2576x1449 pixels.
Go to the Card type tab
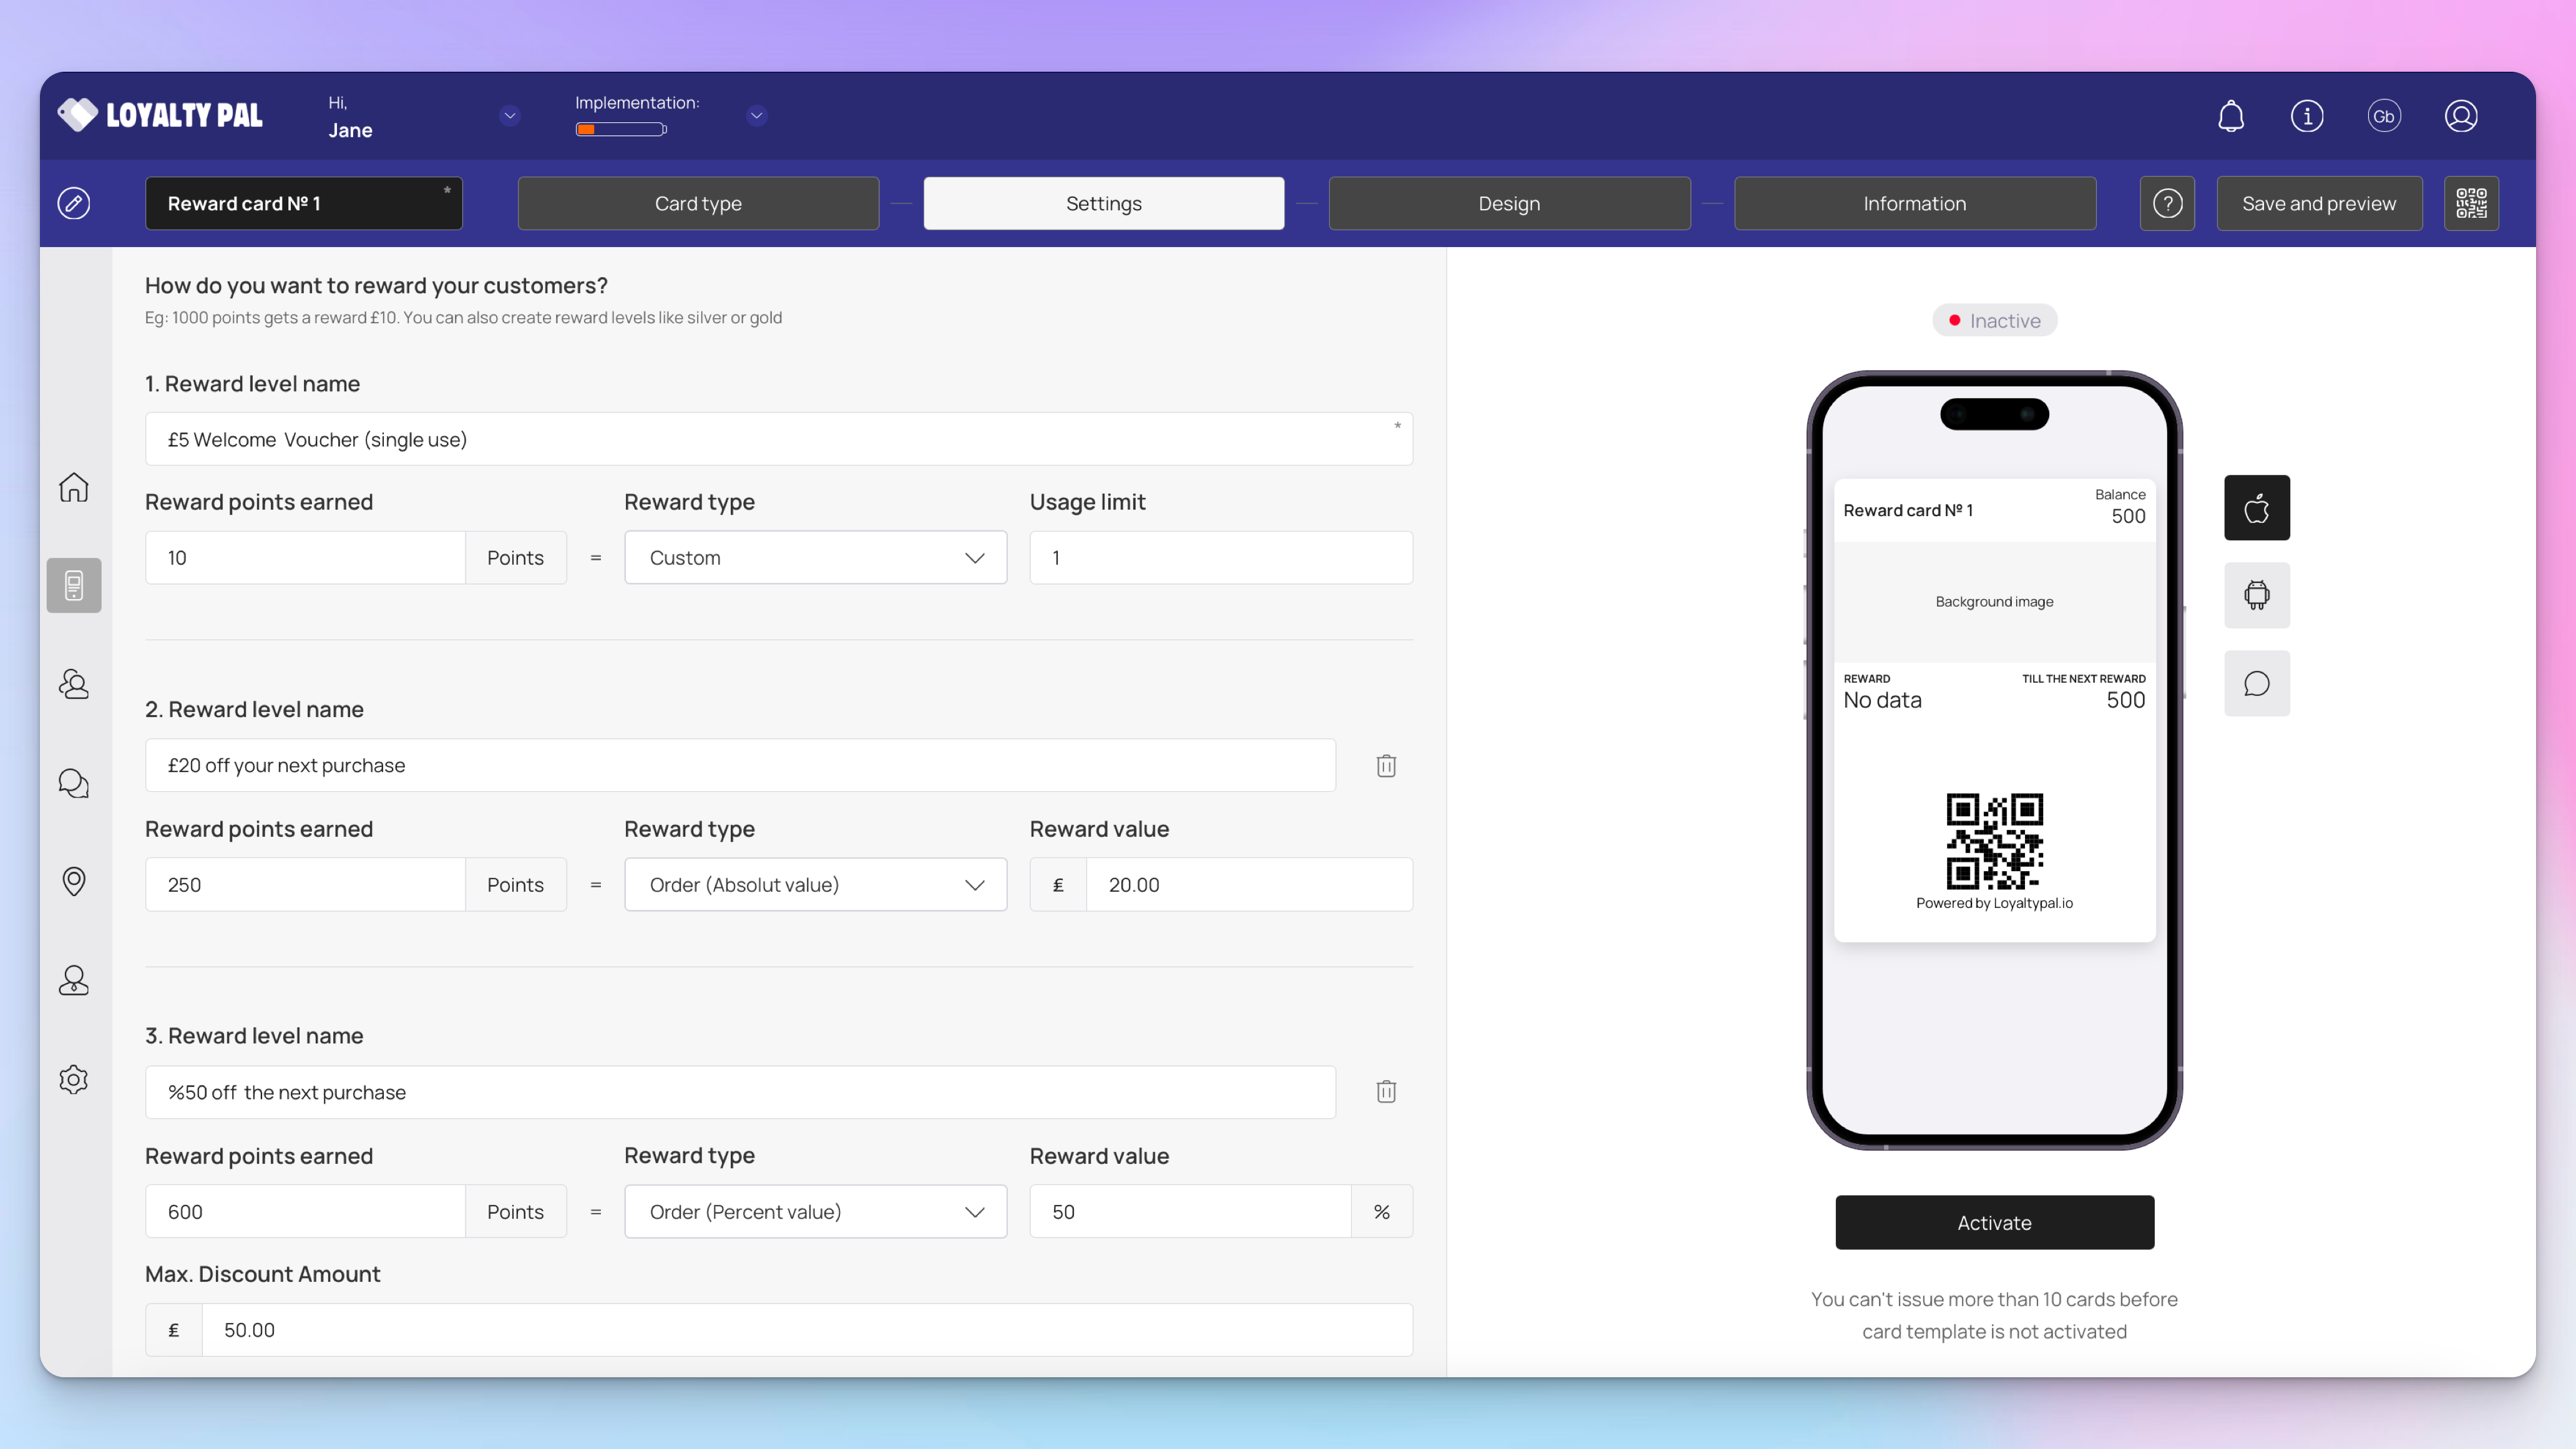tap(698, 203)
